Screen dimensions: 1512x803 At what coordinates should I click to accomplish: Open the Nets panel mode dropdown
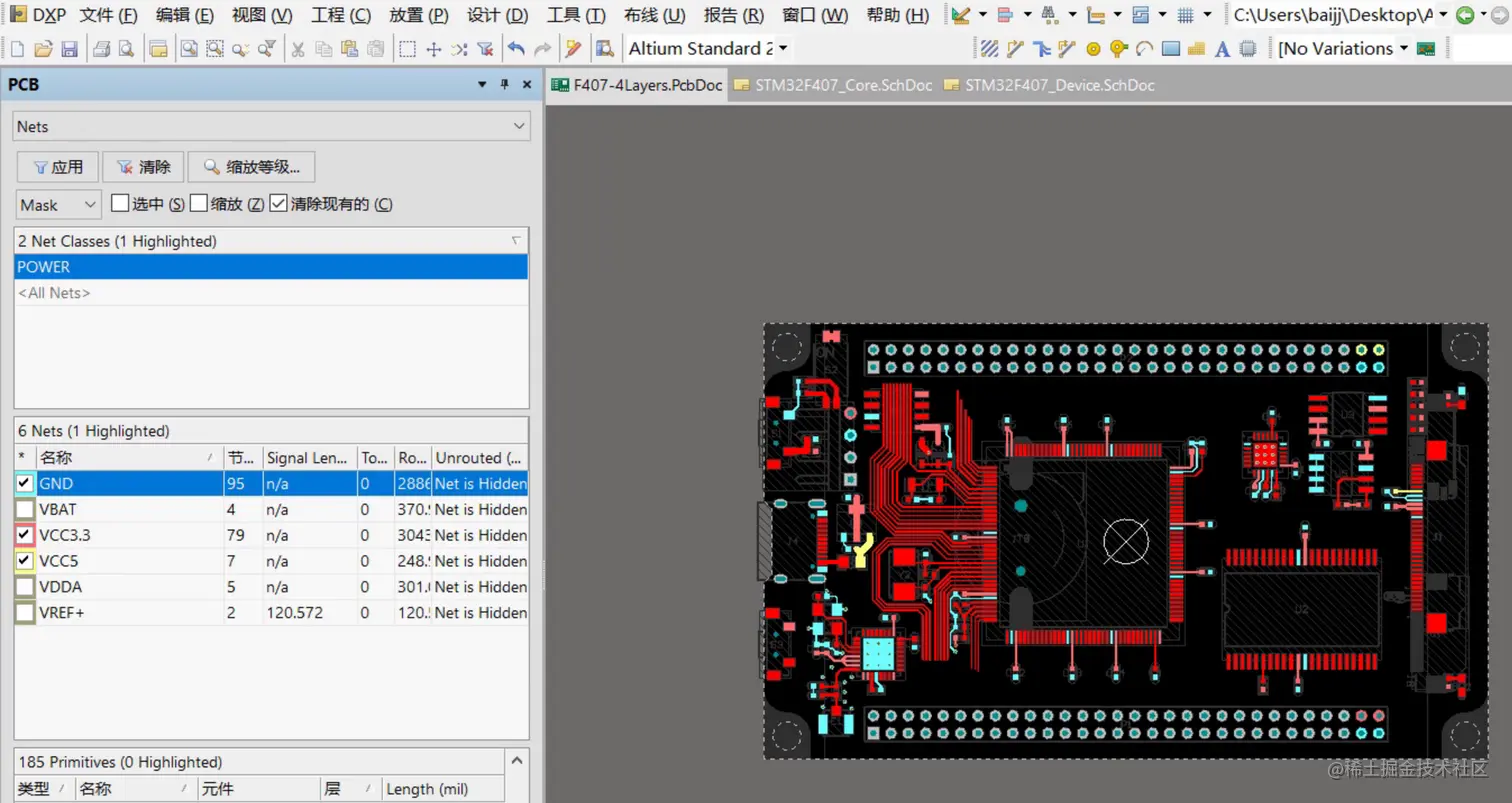pyautogui.click(x=271, y=126)
